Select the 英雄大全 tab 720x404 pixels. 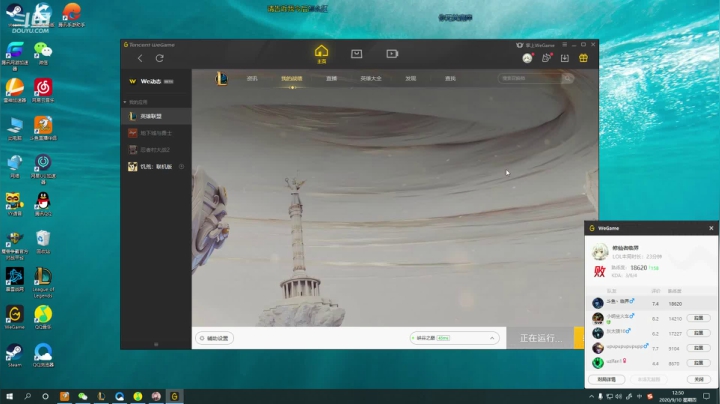coord(371,79)
